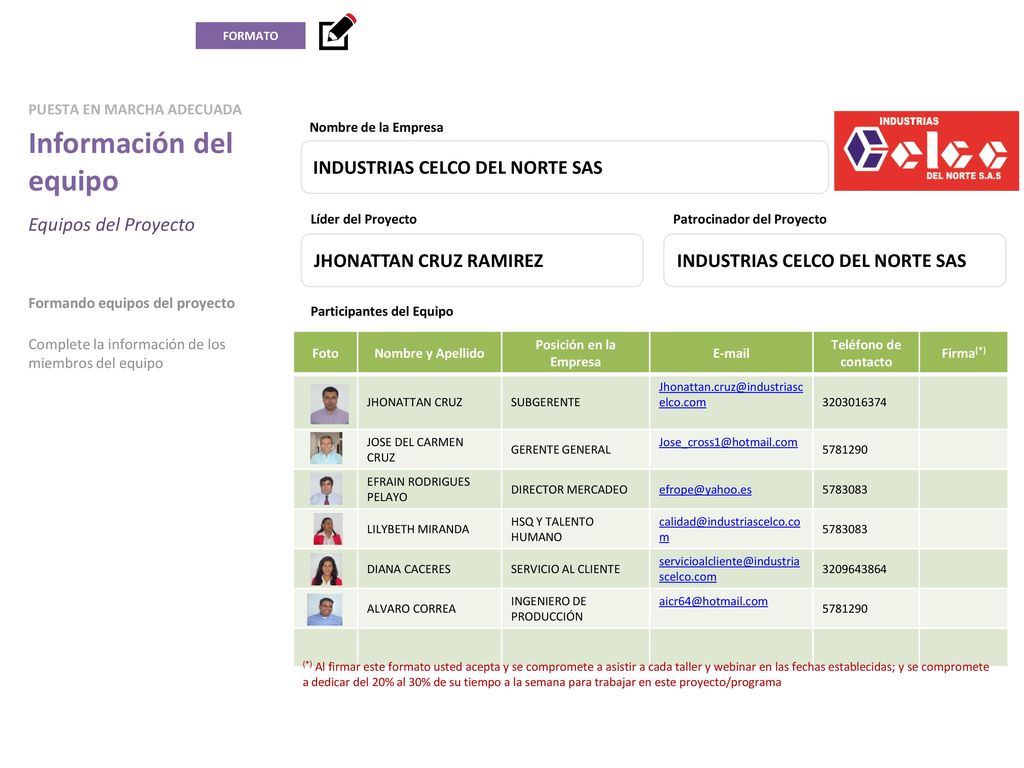This screenshot has height=768, width=1024.
Task: Click the E-mail column header
Action: coord(731,353)
